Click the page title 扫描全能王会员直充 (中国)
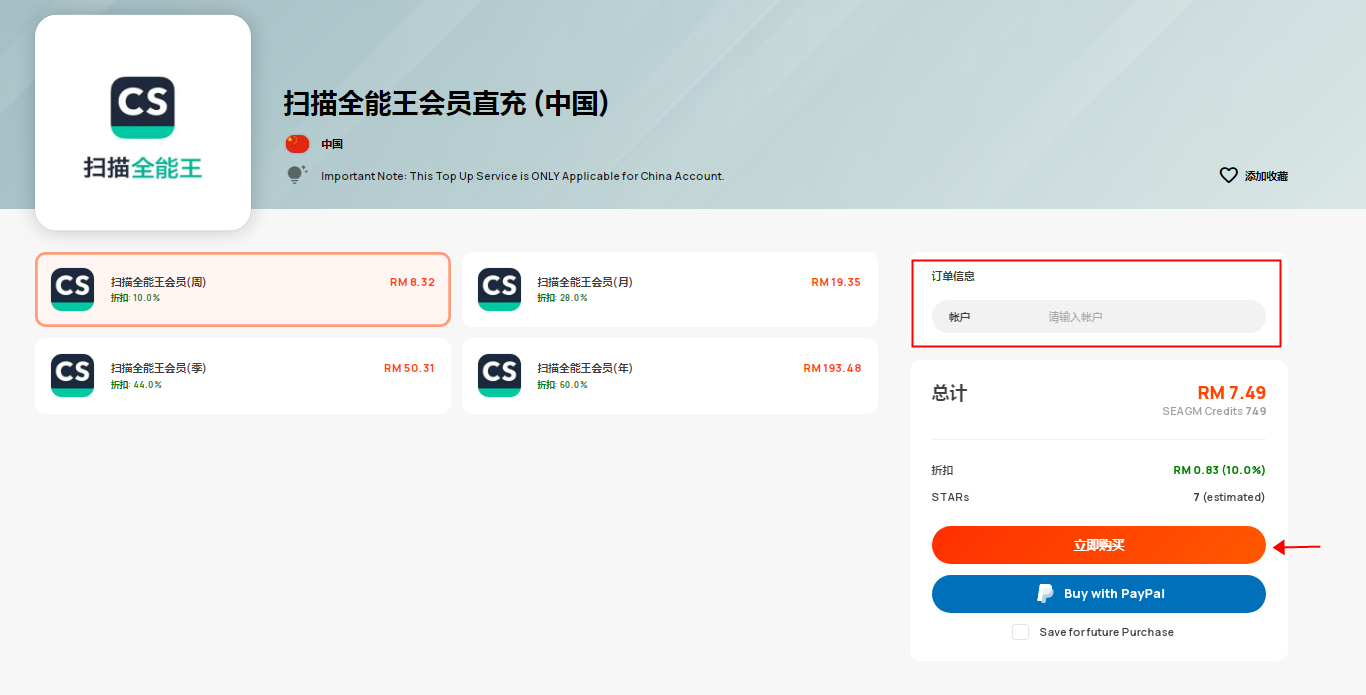 coord(446,103)
